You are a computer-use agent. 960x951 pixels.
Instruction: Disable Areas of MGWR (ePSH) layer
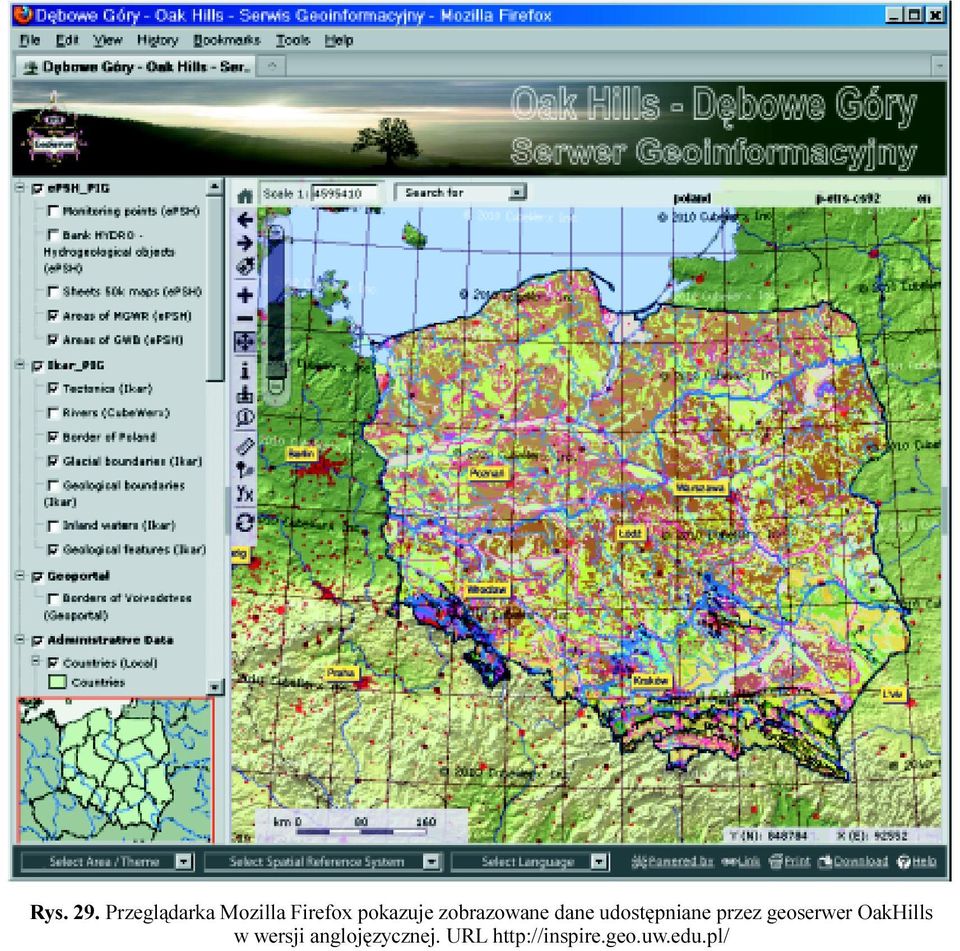(53, 316)
